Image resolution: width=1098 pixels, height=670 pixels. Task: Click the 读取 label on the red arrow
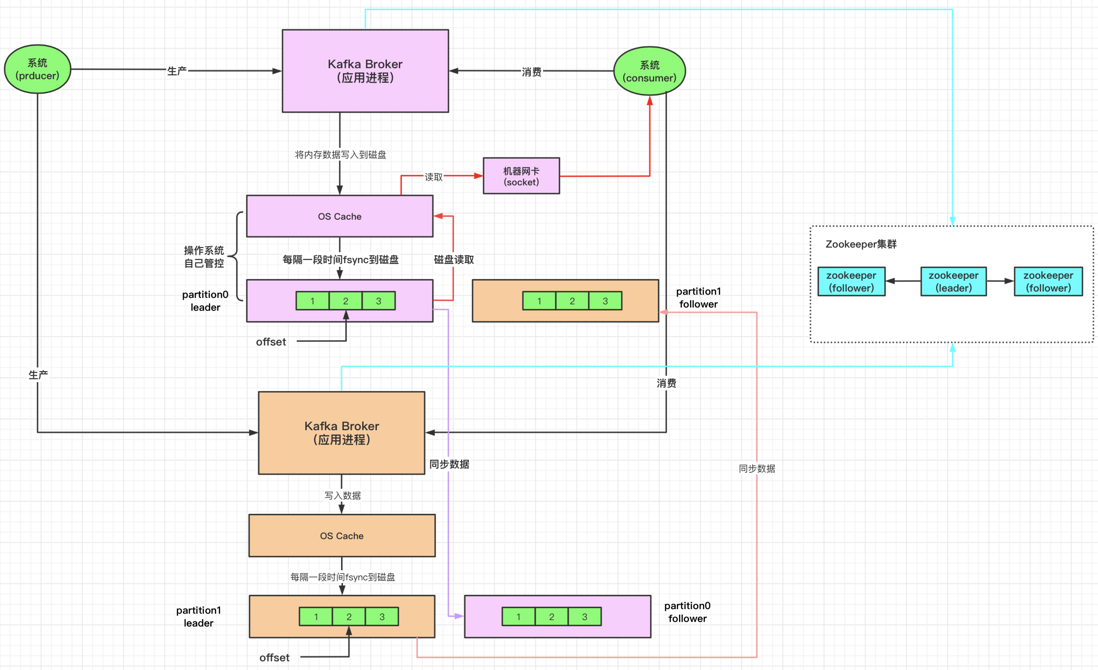433,177
